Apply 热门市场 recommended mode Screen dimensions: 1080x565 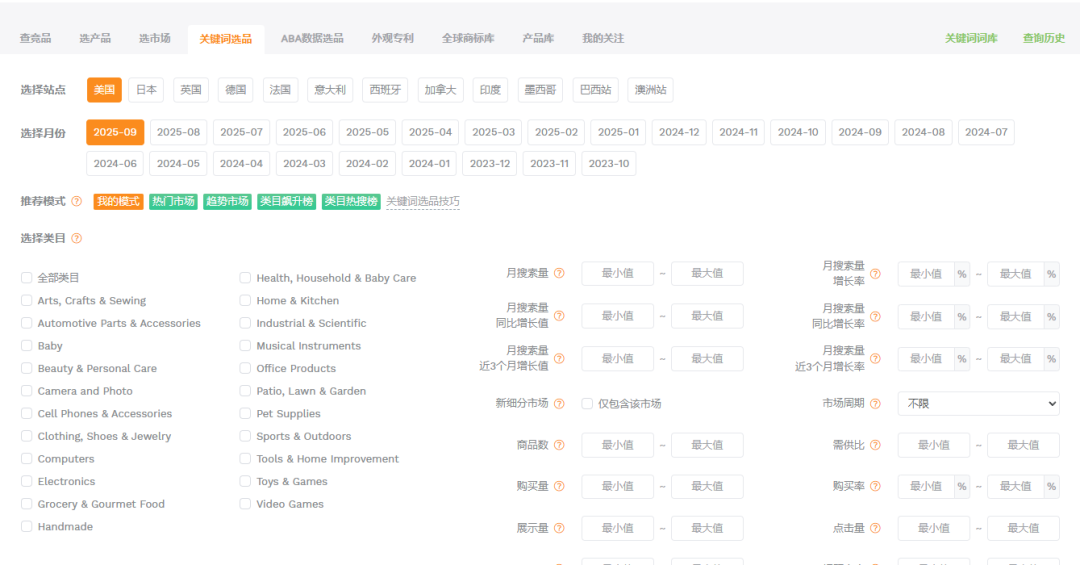pyautogui.click(x=174, y=201)
